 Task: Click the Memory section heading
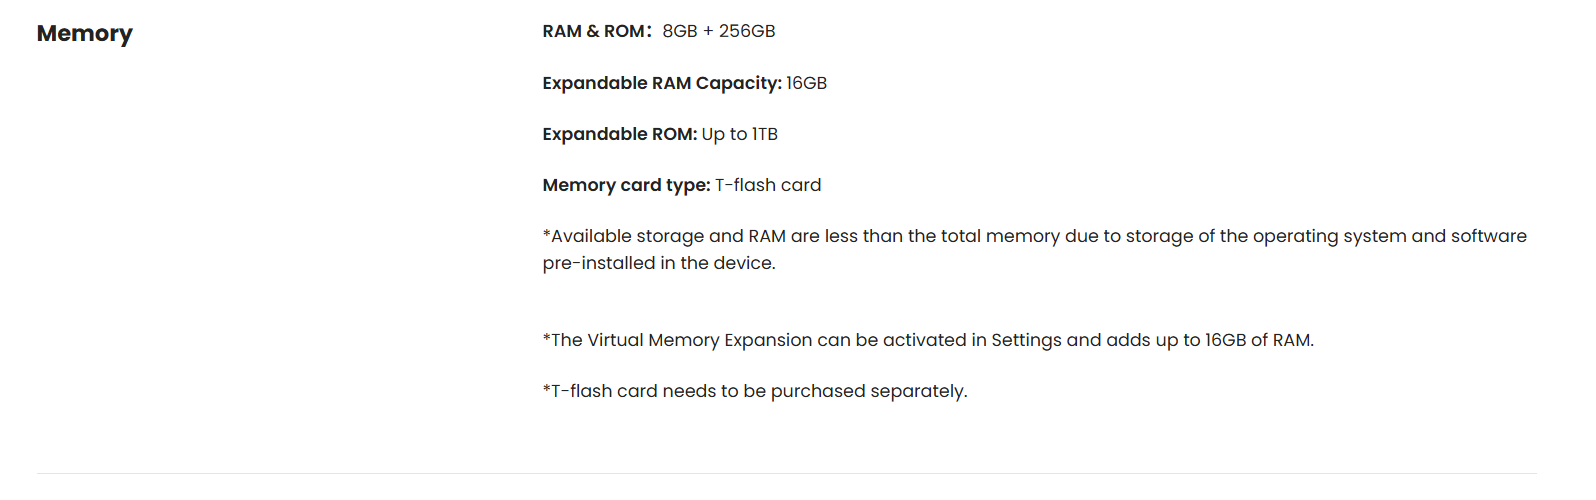[x=84, y=34]
